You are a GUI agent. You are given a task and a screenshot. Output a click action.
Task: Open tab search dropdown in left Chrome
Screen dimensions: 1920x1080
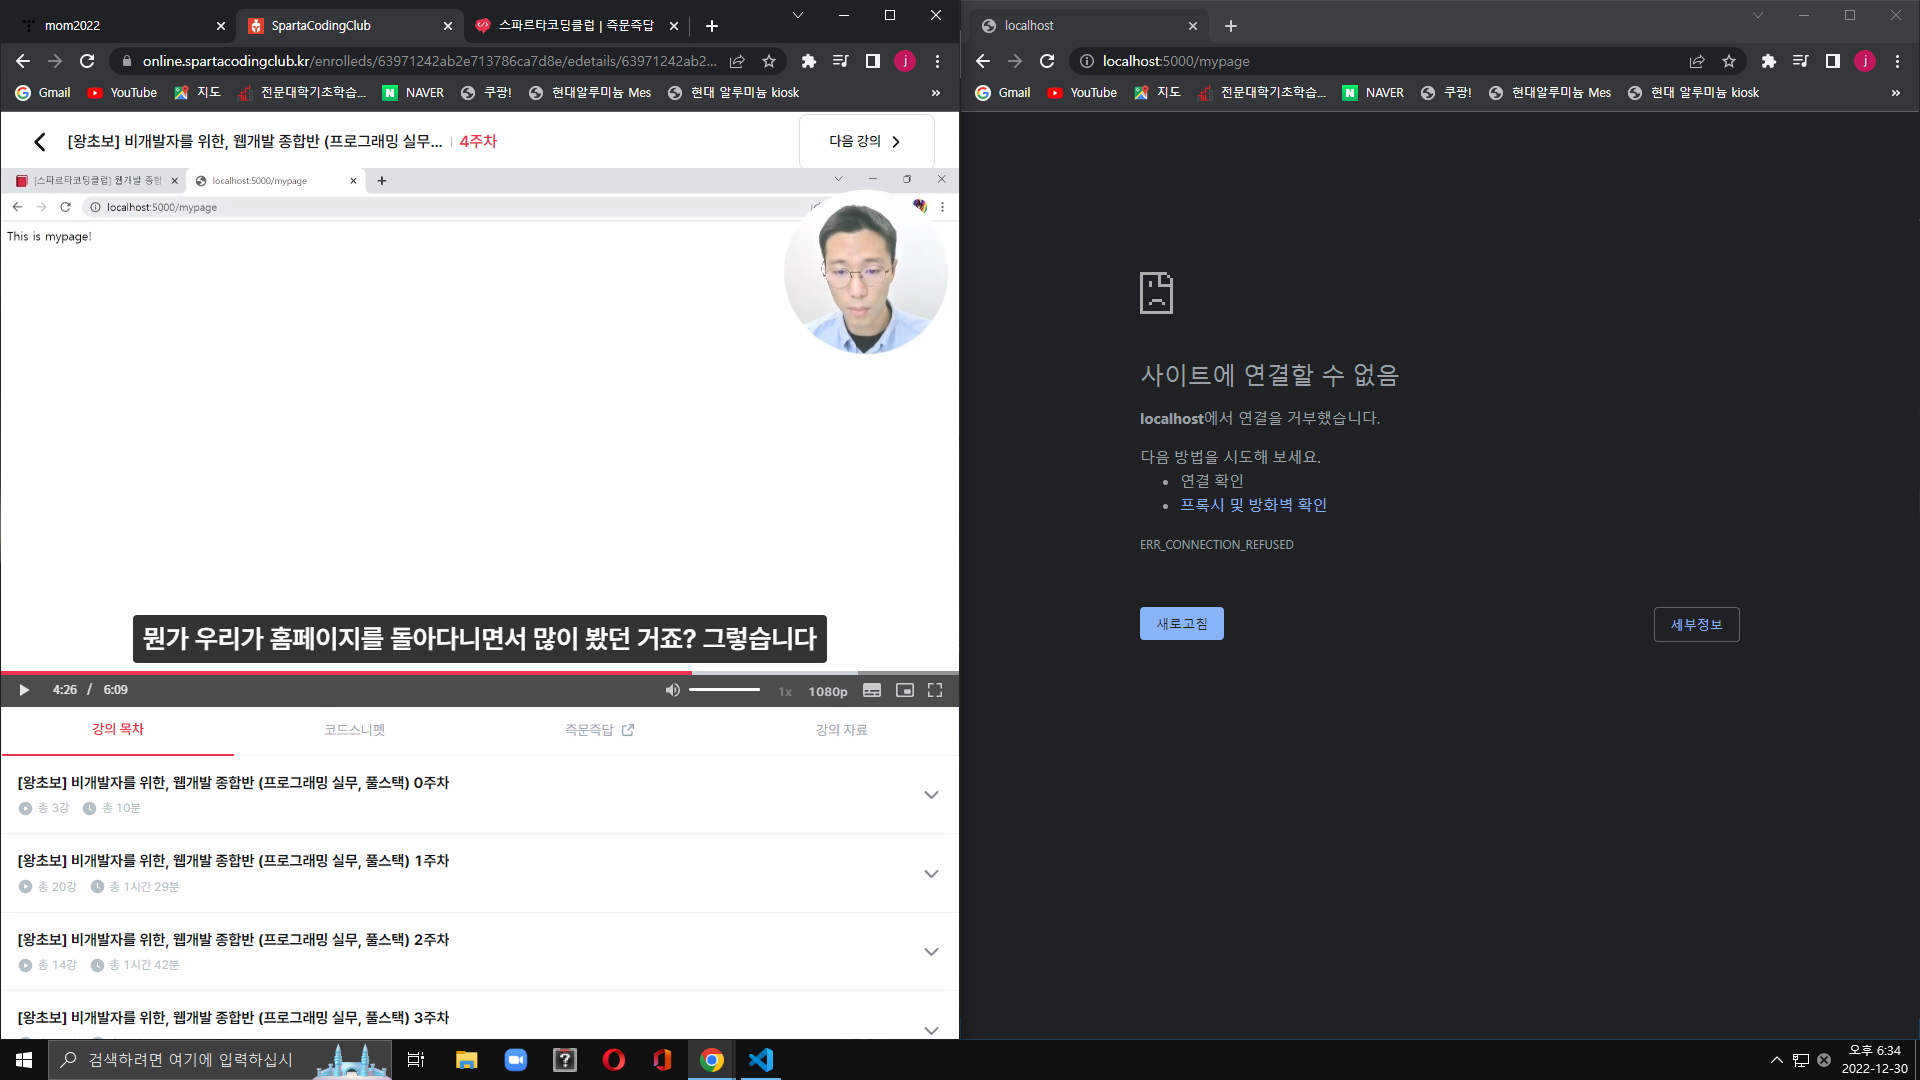coord(797,15)
